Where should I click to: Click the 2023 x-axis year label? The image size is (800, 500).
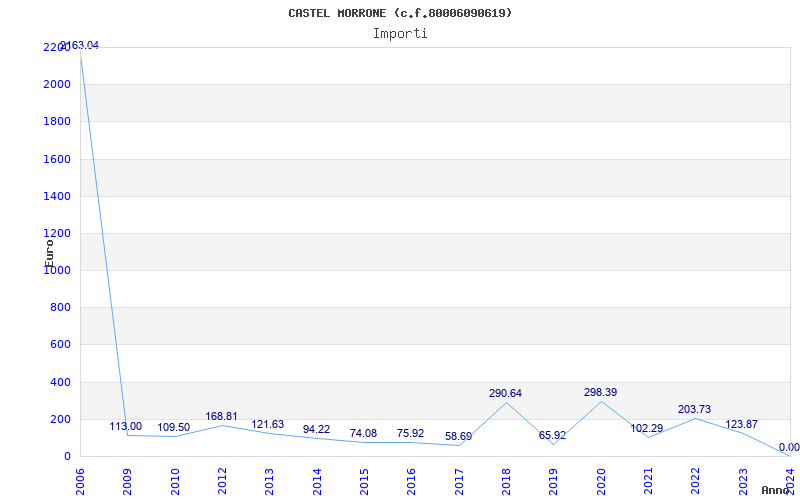(x=743, y=482)
